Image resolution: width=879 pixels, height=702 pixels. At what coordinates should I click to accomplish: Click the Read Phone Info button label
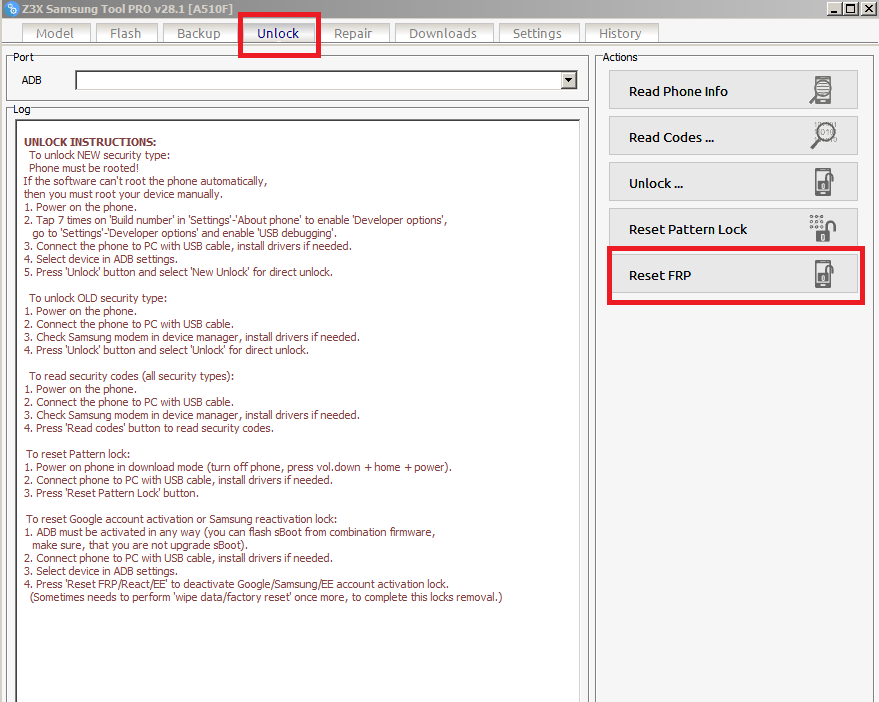[678, 91]
